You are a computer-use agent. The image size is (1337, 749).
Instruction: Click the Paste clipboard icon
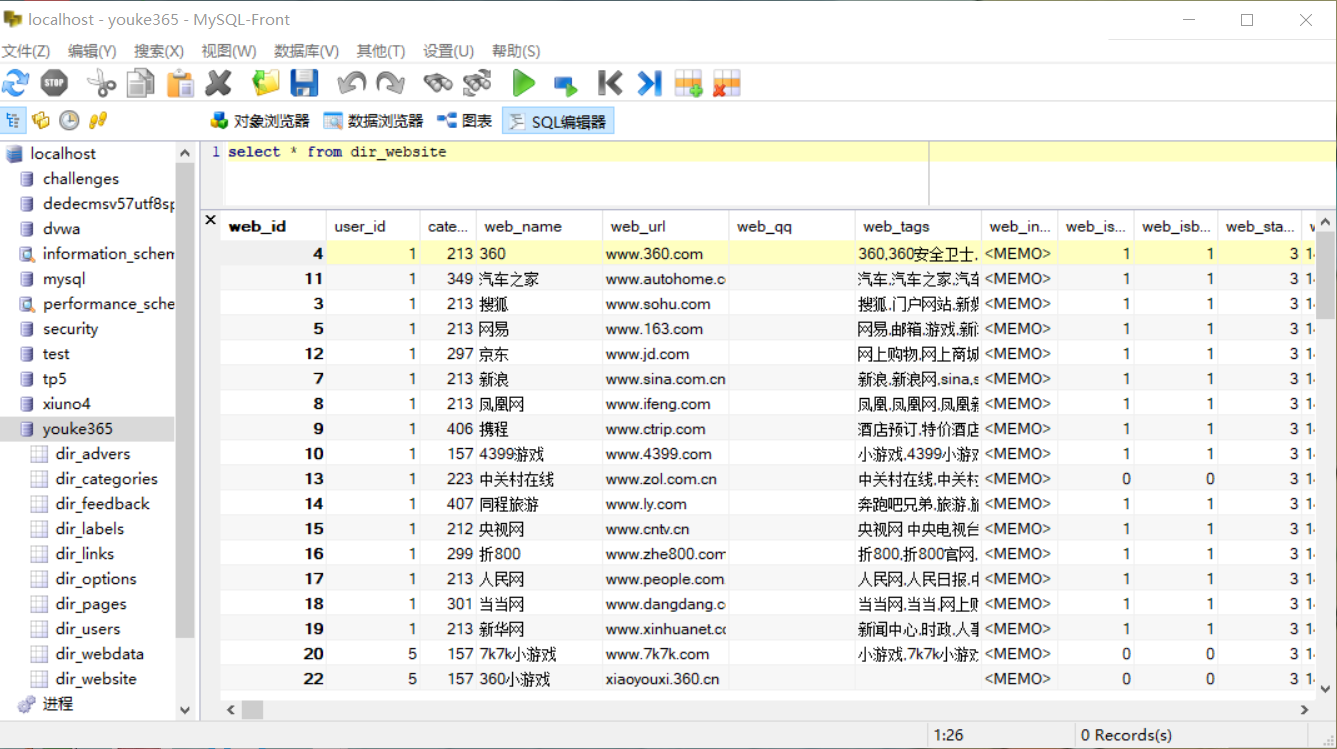coord(180,83)
